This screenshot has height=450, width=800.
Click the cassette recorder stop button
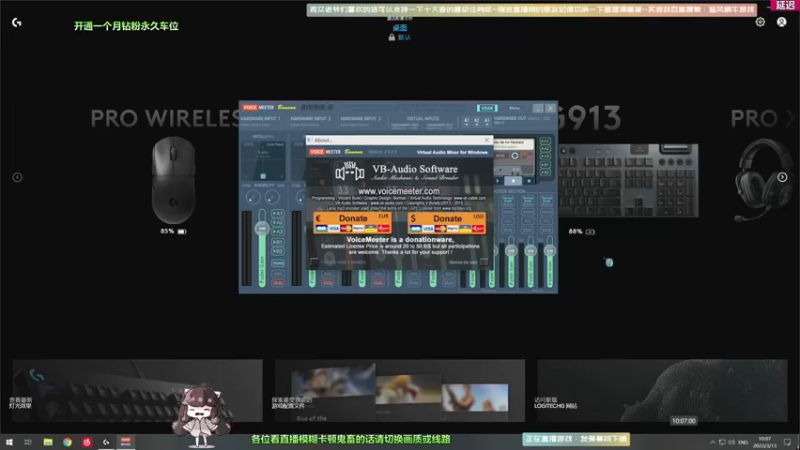coord(513,181)
